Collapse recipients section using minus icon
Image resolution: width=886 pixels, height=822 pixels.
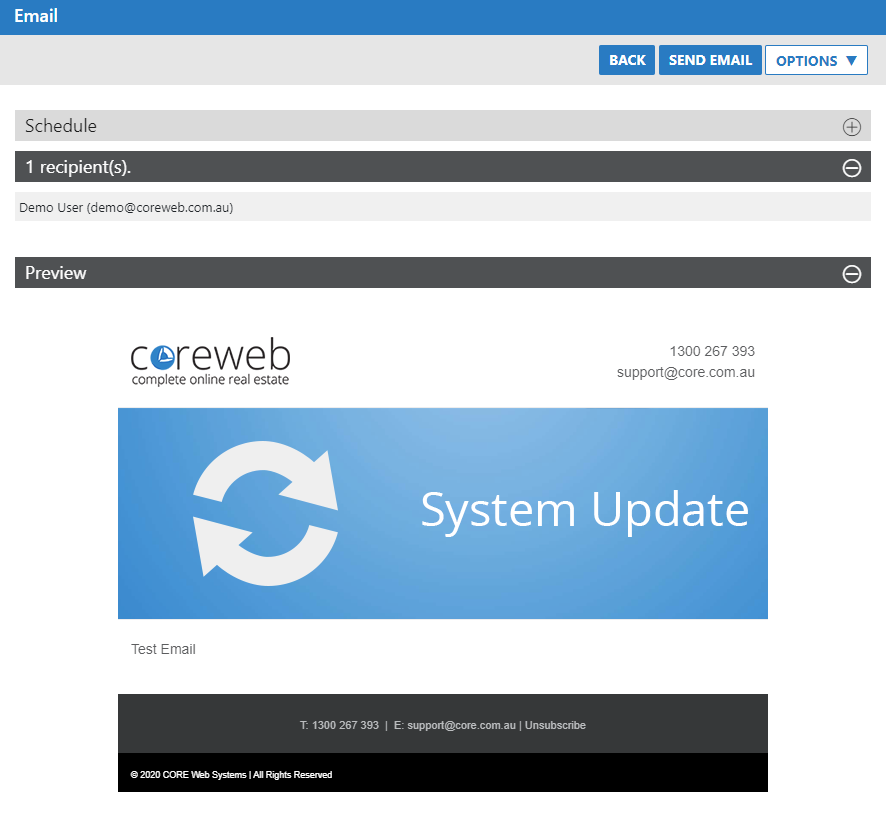pyautogui.click(x=851, y=168)
